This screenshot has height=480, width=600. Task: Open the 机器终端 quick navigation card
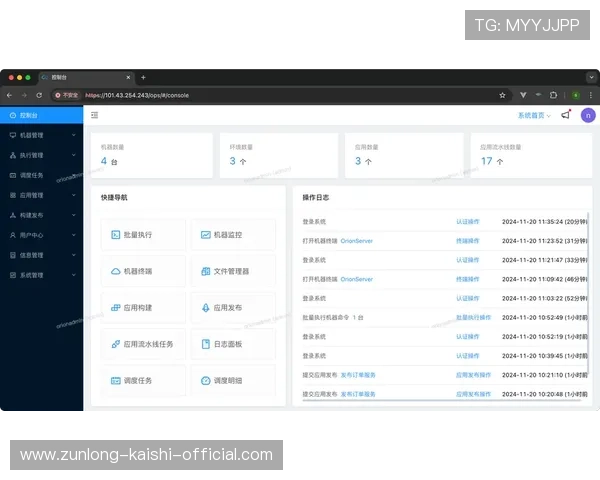click(x=143, y=271)
